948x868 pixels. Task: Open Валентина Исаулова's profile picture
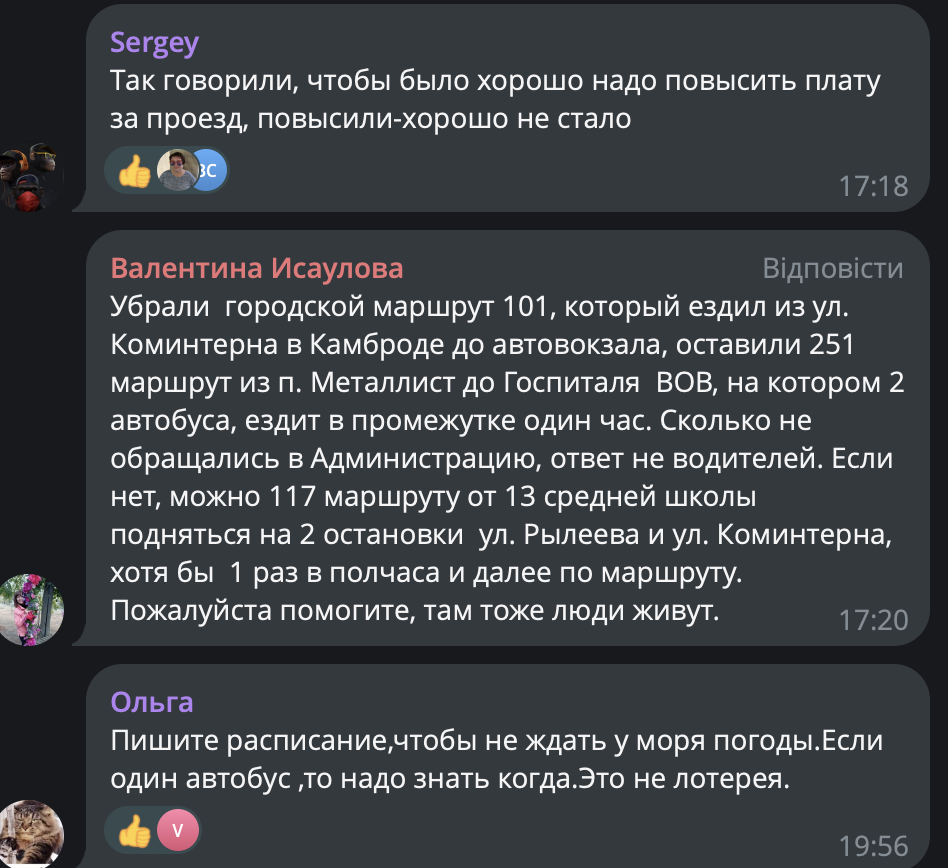(x=31, y=608)
